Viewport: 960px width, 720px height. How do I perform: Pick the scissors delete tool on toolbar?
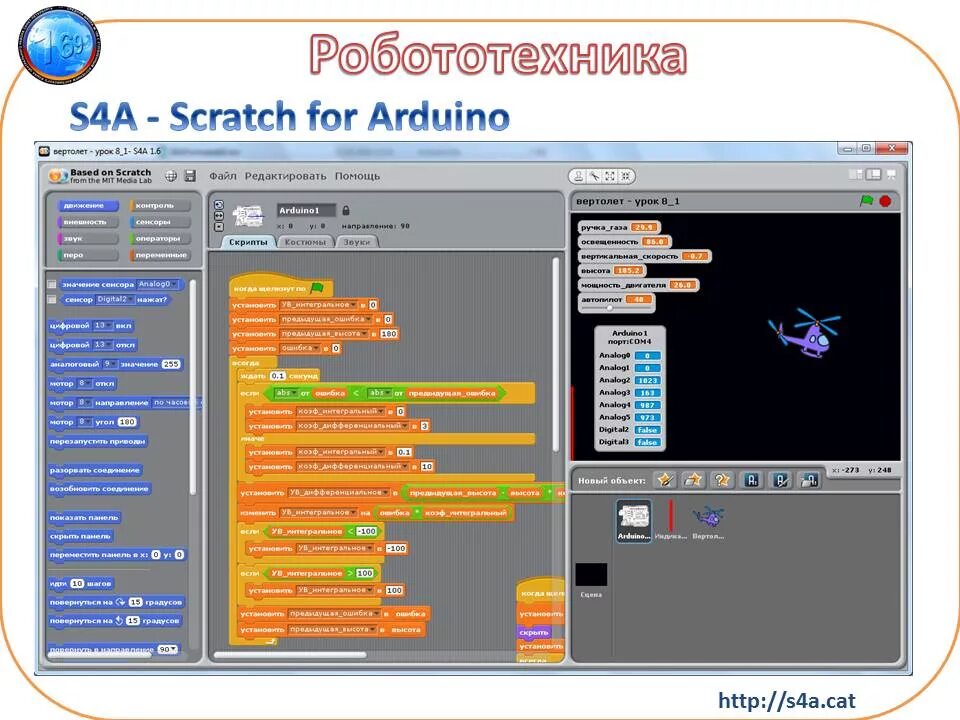pyautogui.click(x=595, y=175)
